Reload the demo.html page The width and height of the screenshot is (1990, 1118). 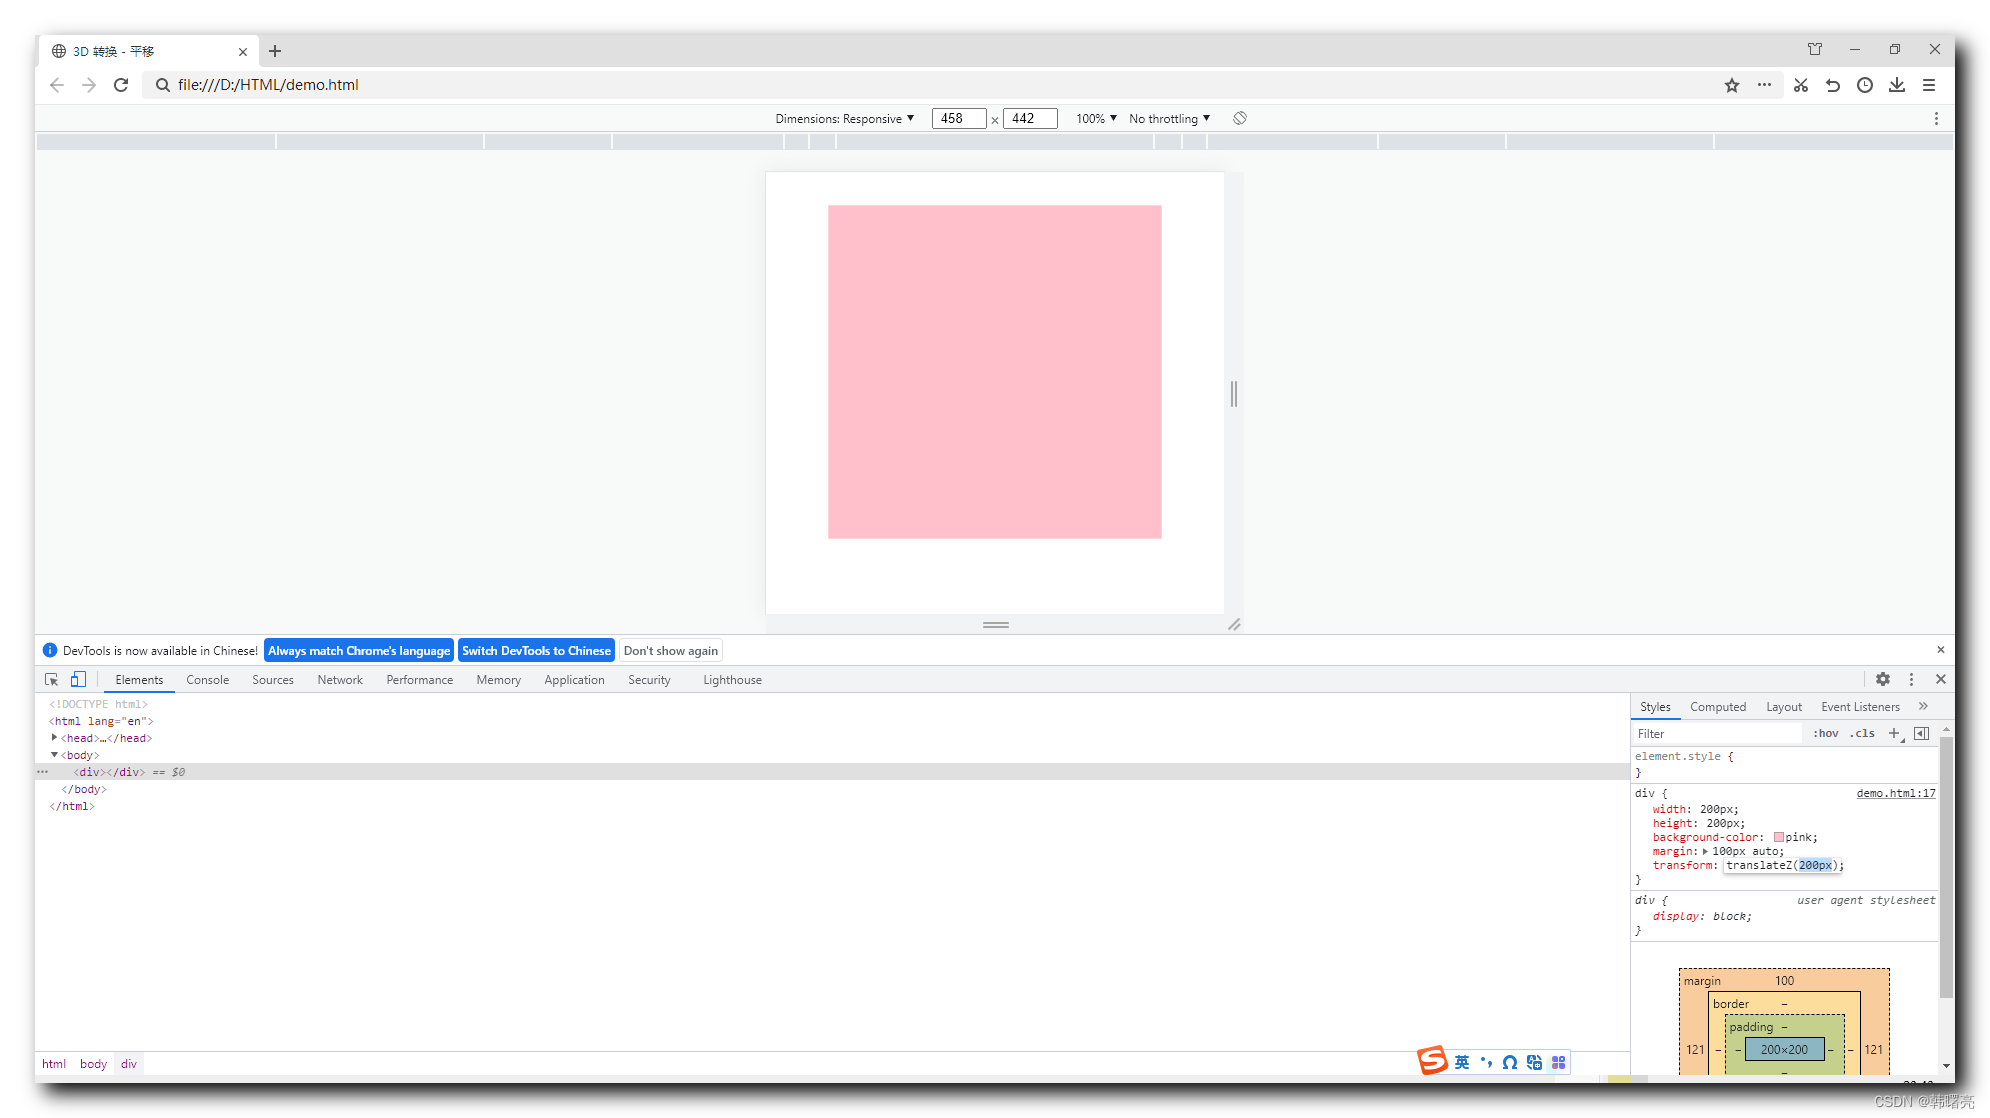(121, 85)
